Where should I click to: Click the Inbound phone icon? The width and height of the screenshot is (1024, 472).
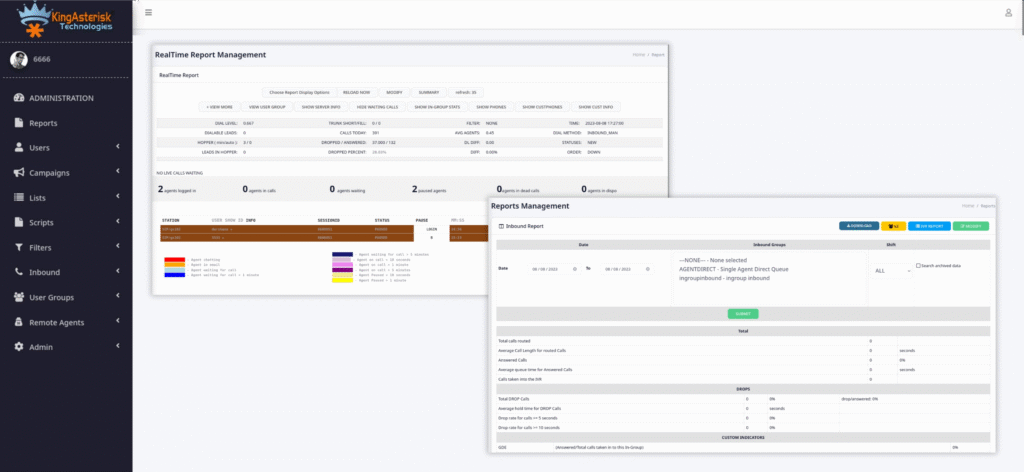[18, 272]
